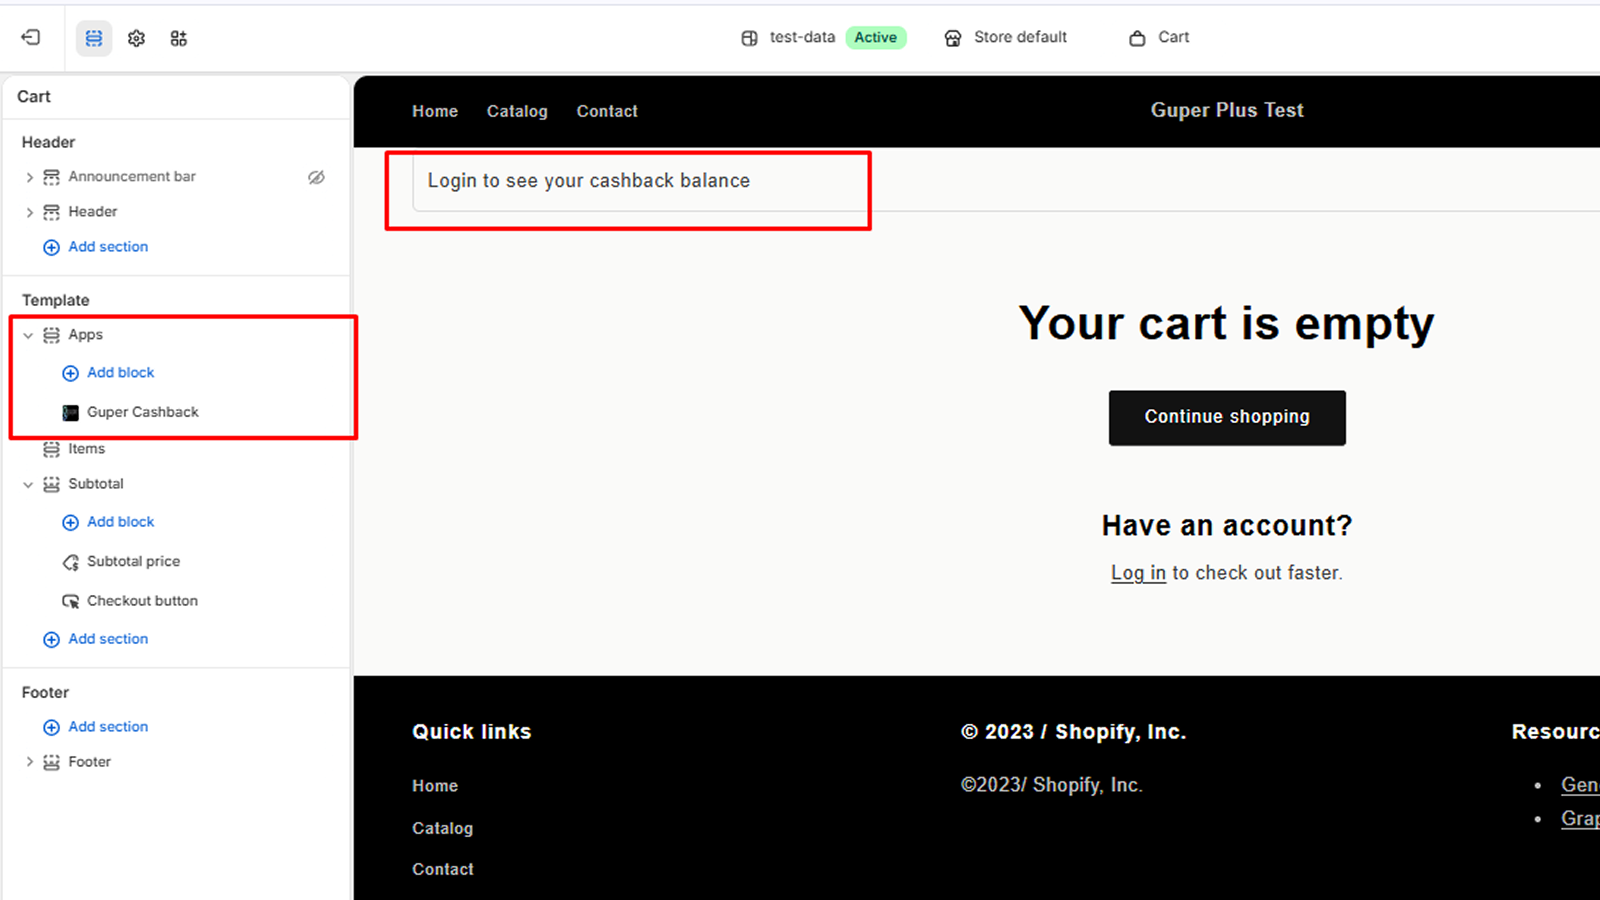Expand the Footer section chevron
The width and height of the screenshot is (1600, 900).
pos(29,762)
